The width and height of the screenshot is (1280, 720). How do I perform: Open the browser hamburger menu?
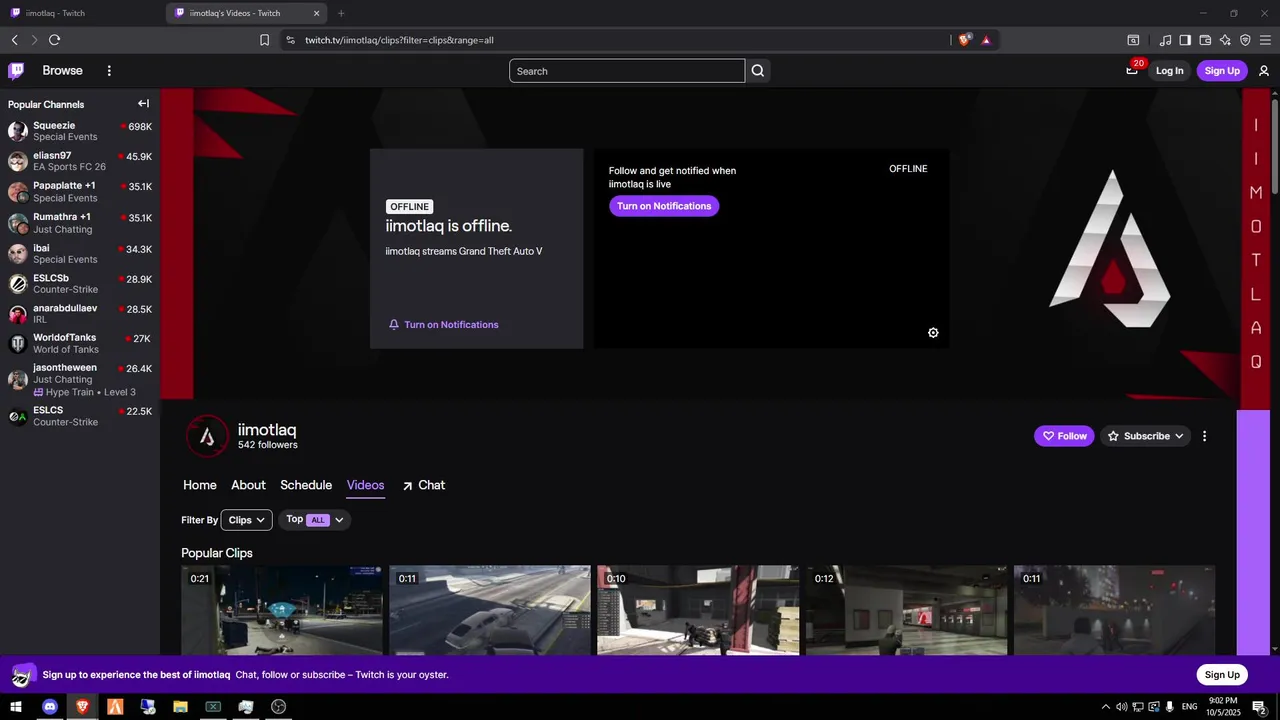[x=1265, y=40]
